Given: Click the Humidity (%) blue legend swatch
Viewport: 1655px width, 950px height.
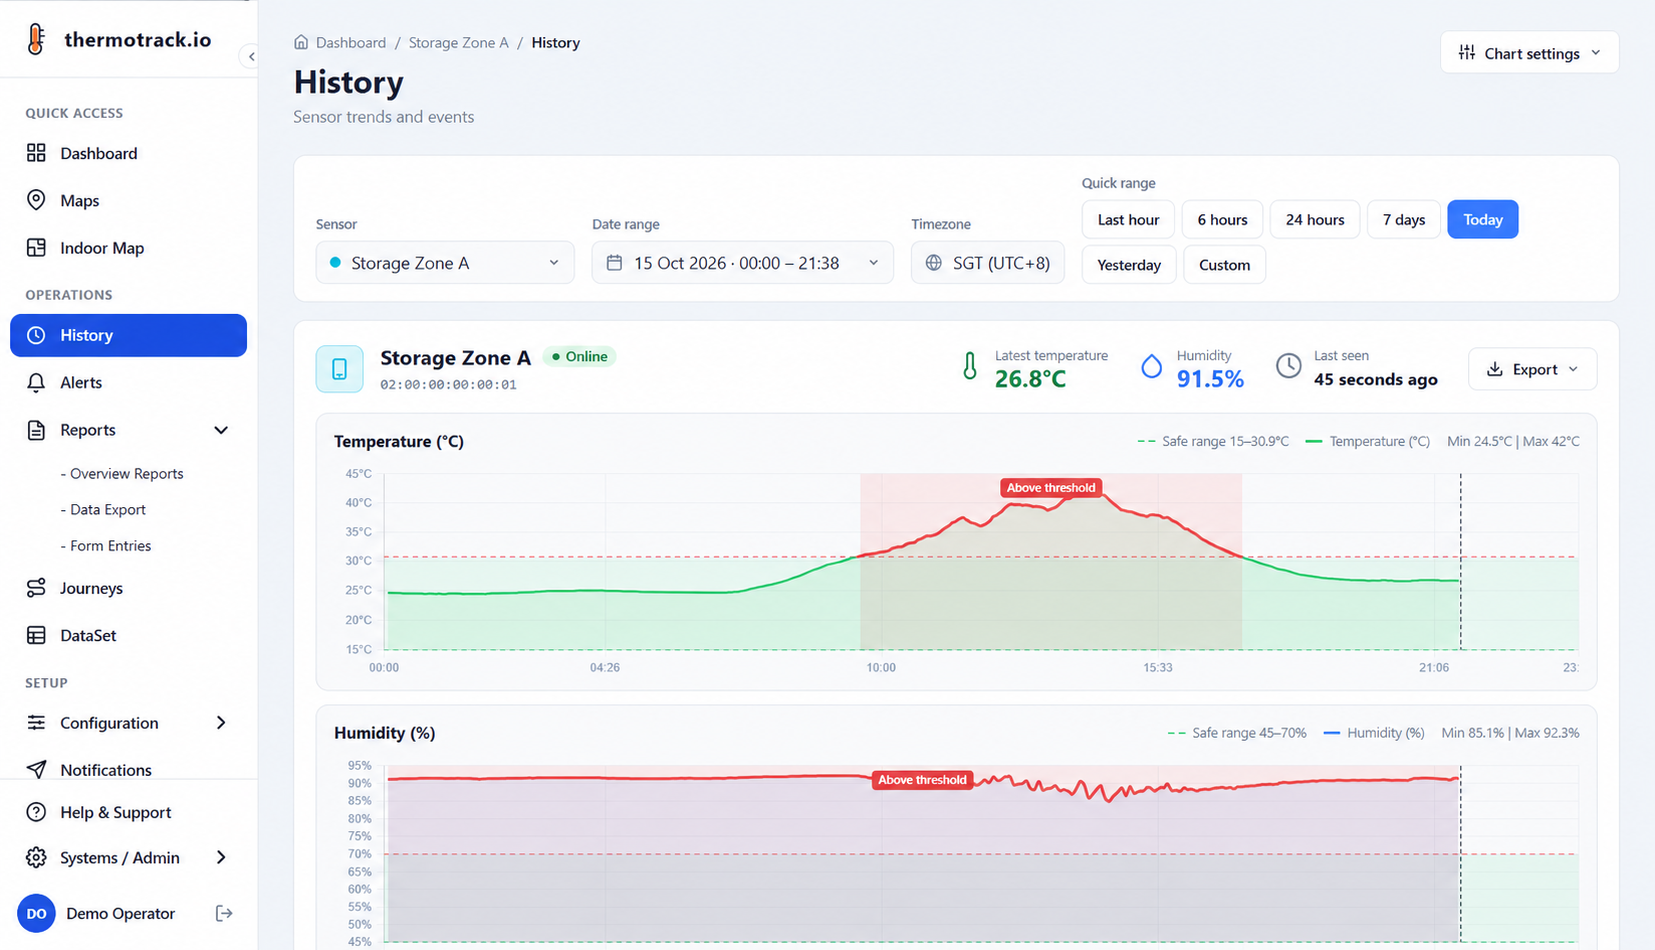Looking at the screenshot, I should (1331, 733).
